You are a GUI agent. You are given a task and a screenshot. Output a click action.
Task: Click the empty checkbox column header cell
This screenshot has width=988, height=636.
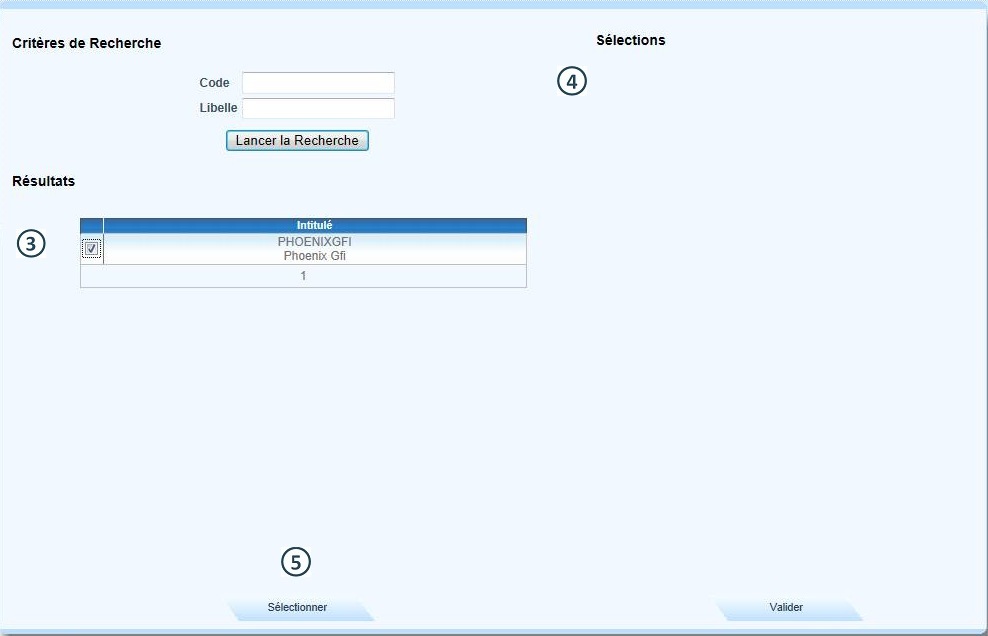(92, 225)
